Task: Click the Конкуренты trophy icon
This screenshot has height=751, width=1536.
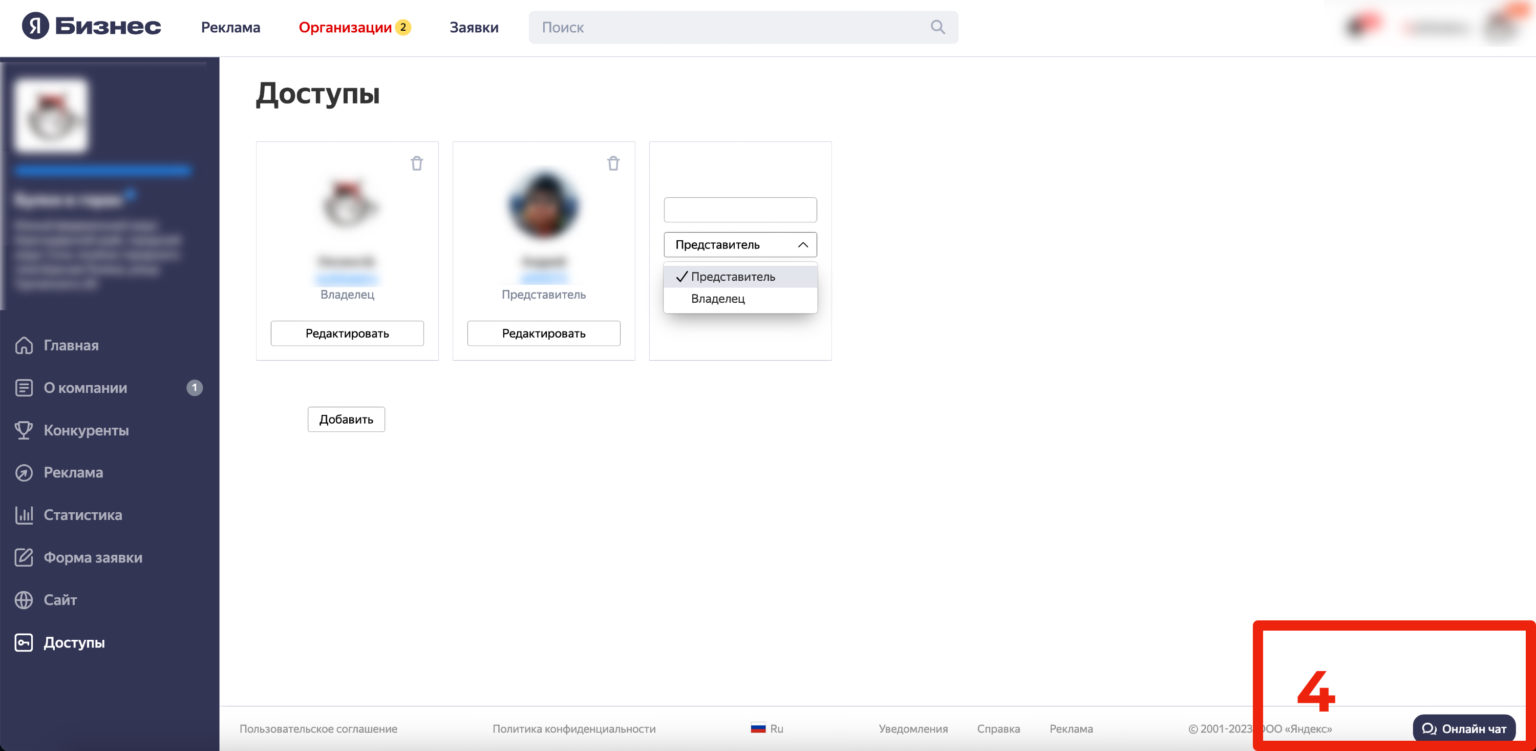Action: point(24,430)
